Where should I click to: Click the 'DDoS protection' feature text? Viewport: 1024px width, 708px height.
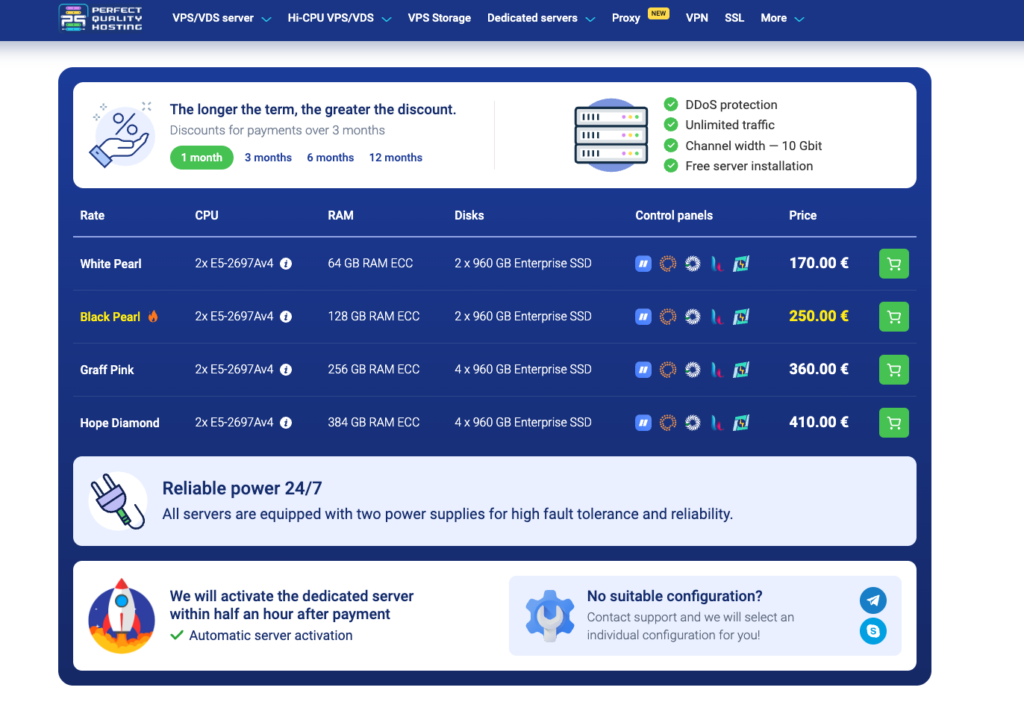(x=731, y=105)
